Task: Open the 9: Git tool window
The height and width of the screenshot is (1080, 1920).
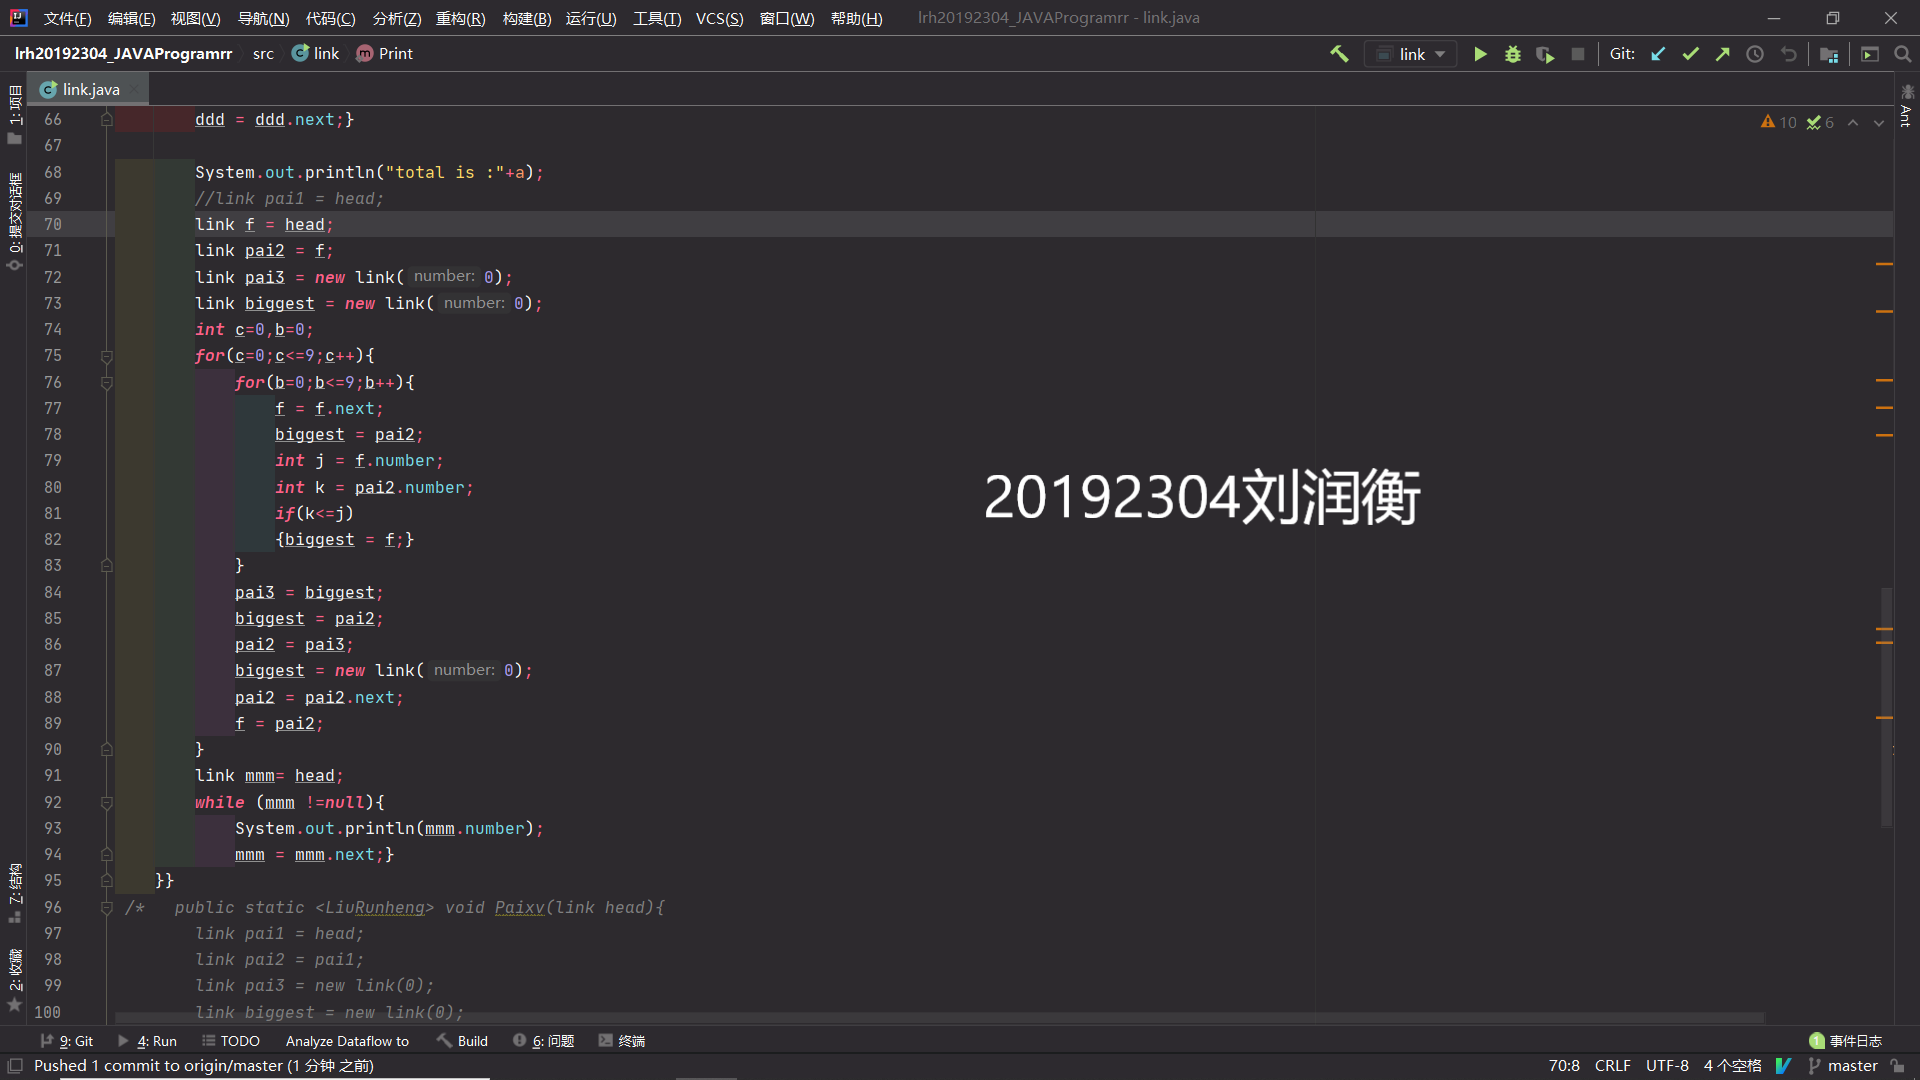Action: [x=66, y=1041]
